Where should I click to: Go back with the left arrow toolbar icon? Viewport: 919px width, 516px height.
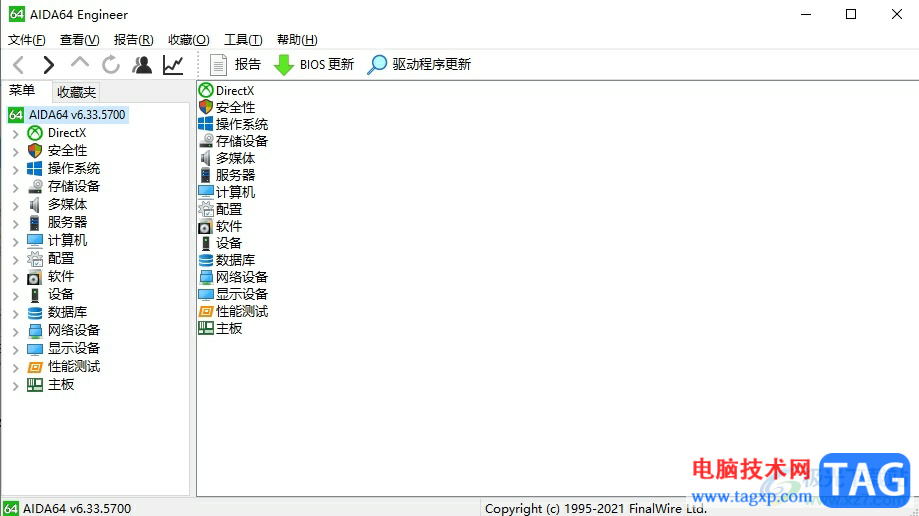click(x=19, y=64)
